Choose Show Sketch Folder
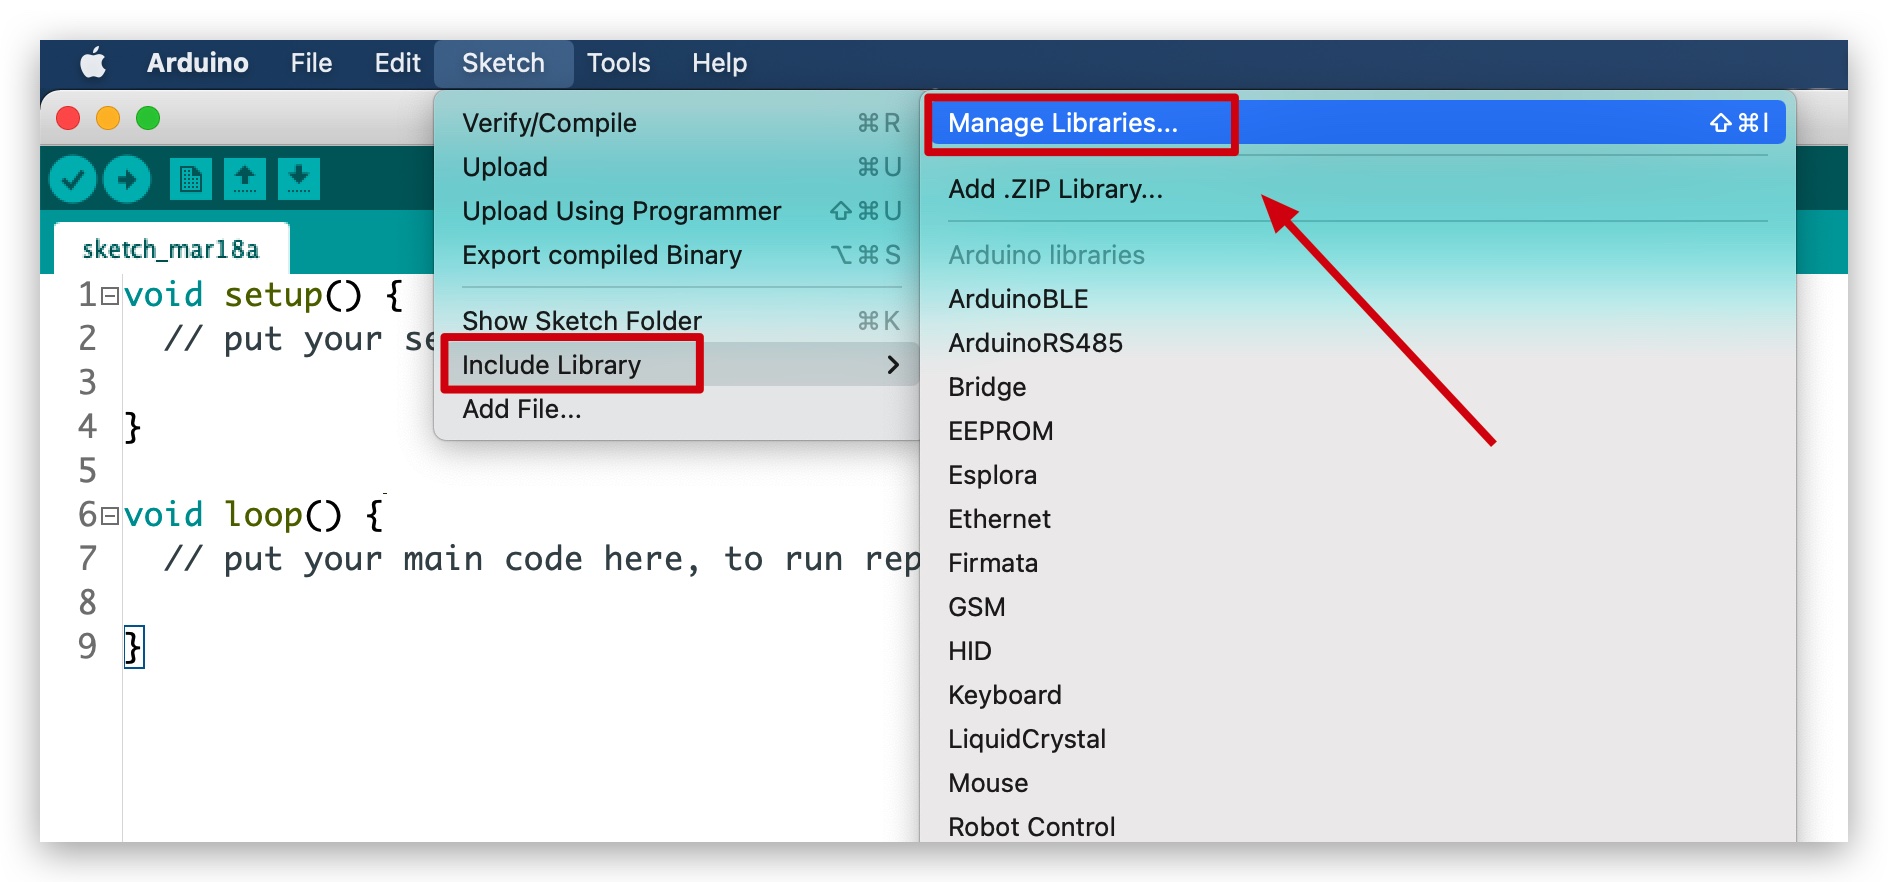 tap(678, 321)
